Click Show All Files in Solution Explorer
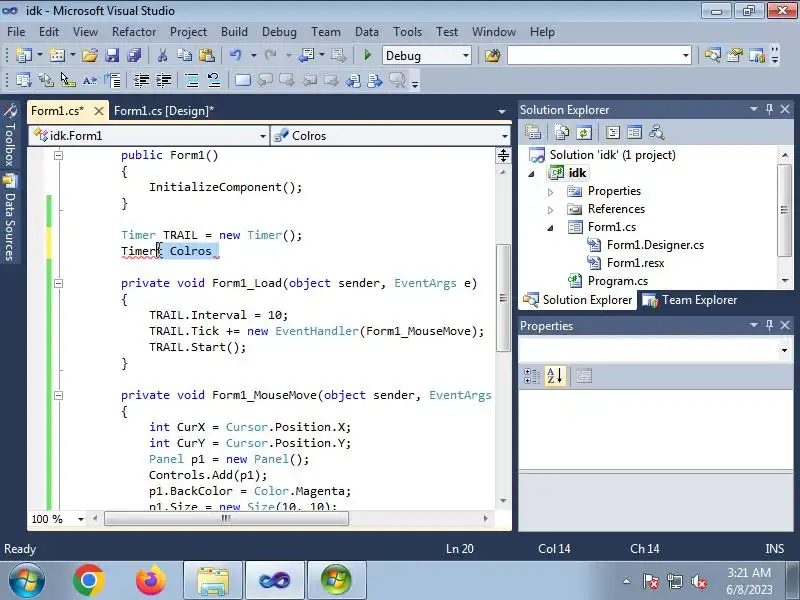 click(x=562, y=133)
